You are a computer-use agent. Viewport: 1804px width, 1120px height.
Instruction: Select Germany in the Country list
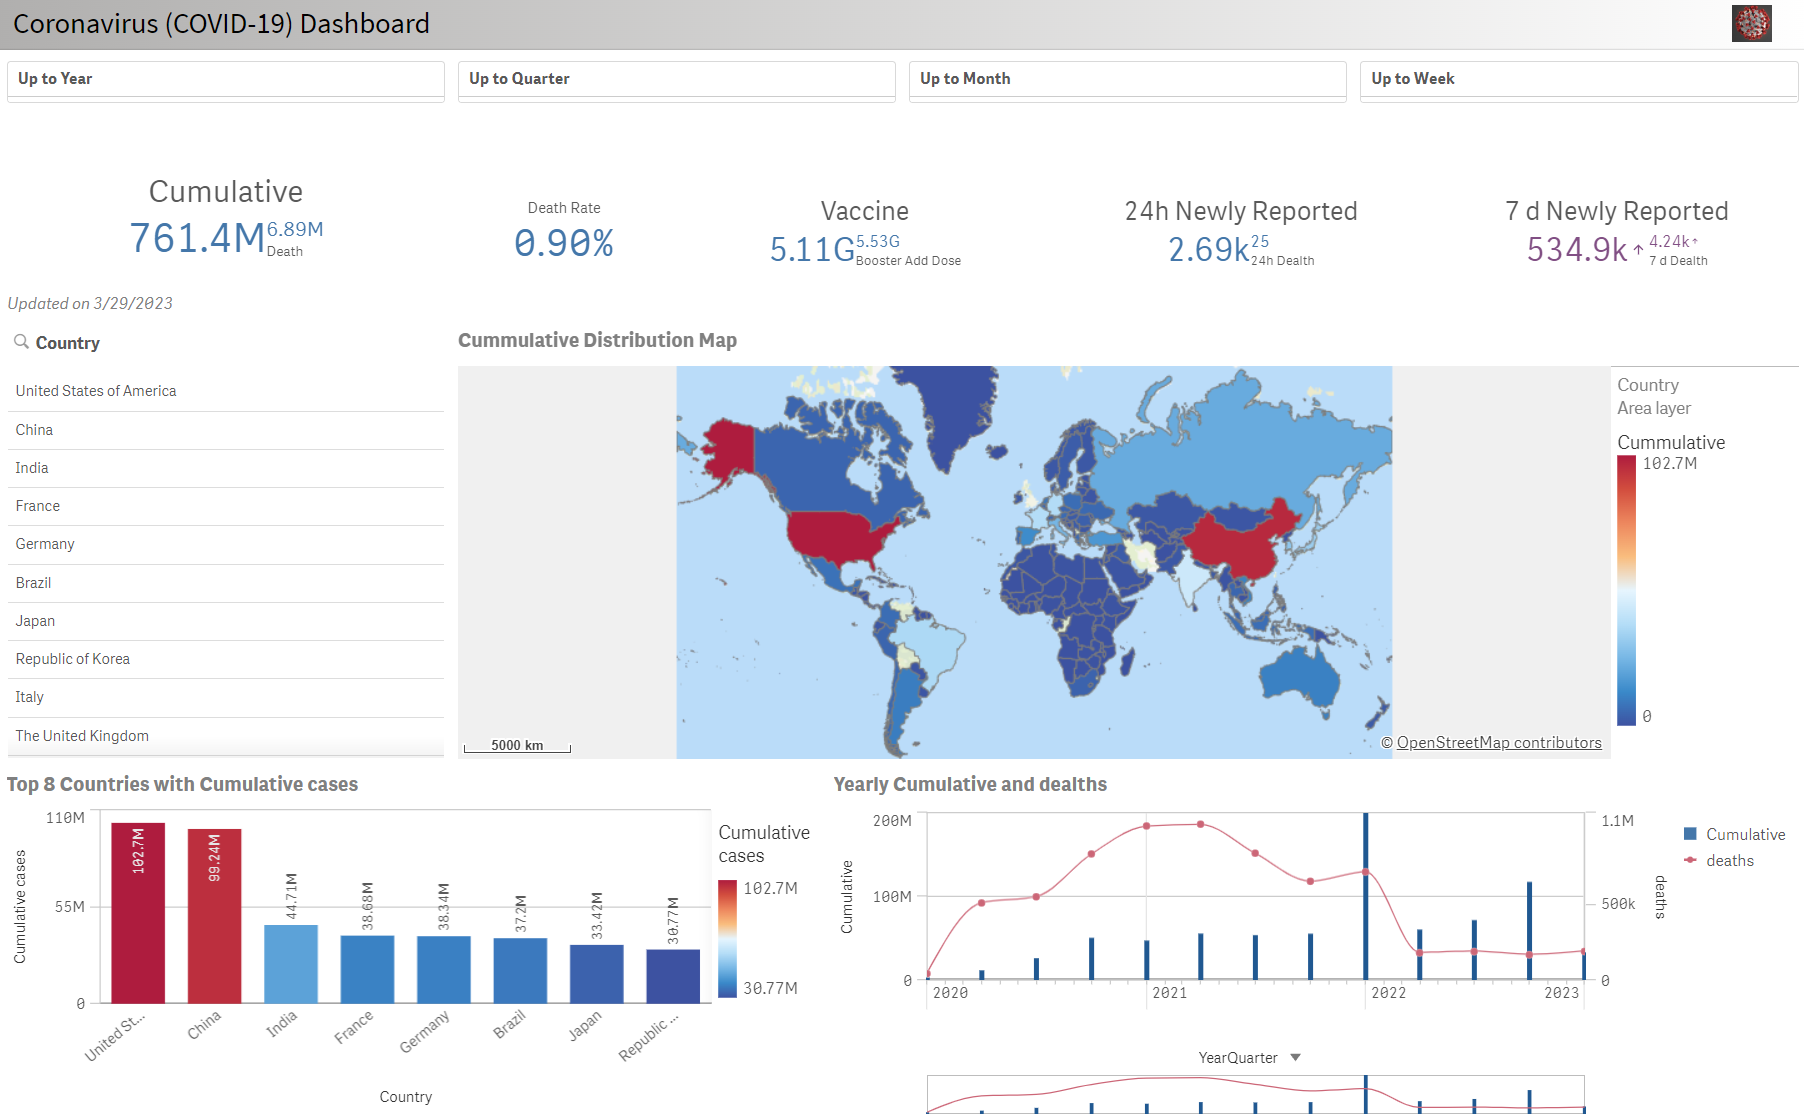[x=226, y=544]
